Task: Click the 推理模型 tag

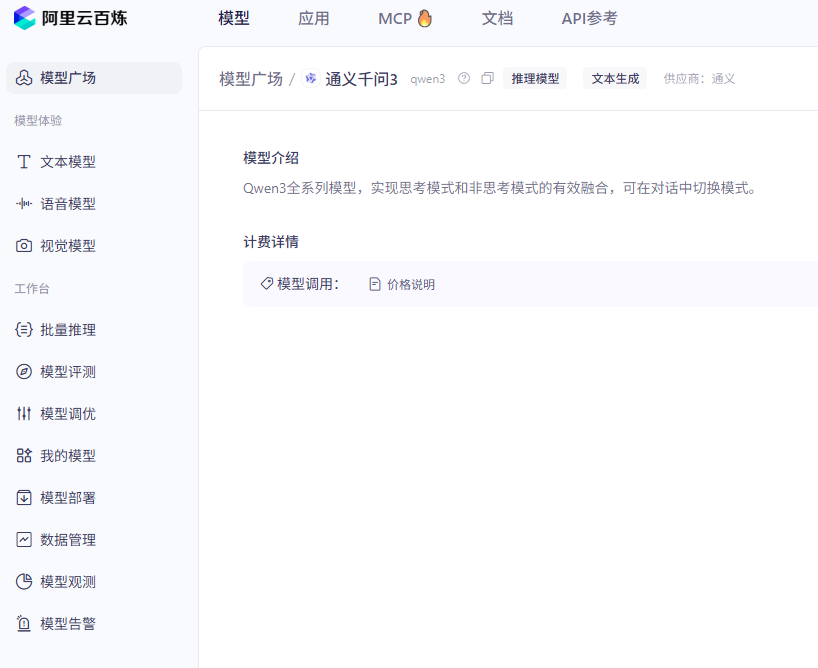Action: (535, 78)
